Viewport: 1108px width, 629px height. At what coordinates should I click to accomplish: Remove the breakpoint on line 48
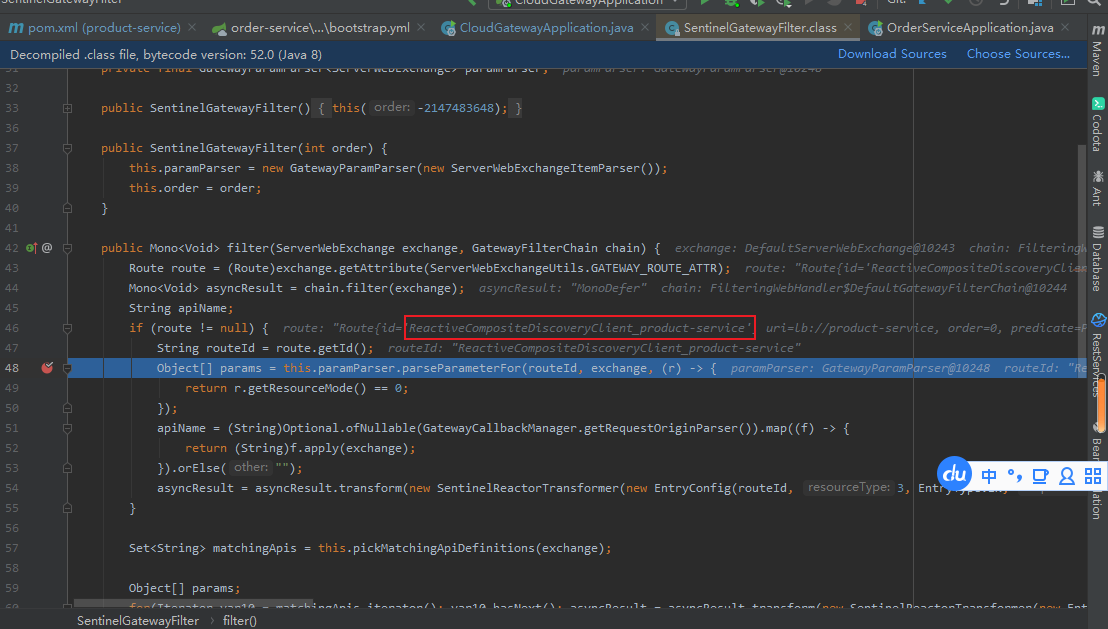pyautogui.click(x=46, y=368)
